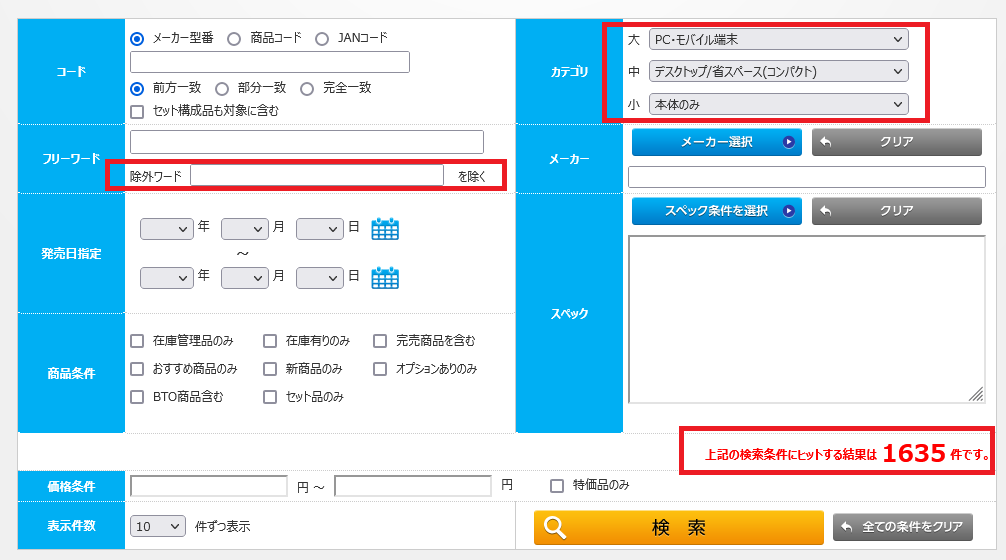Viewport: 1006px width, 560px height.
Task: Select the 商品コード radio button
Action: [234, 39]
